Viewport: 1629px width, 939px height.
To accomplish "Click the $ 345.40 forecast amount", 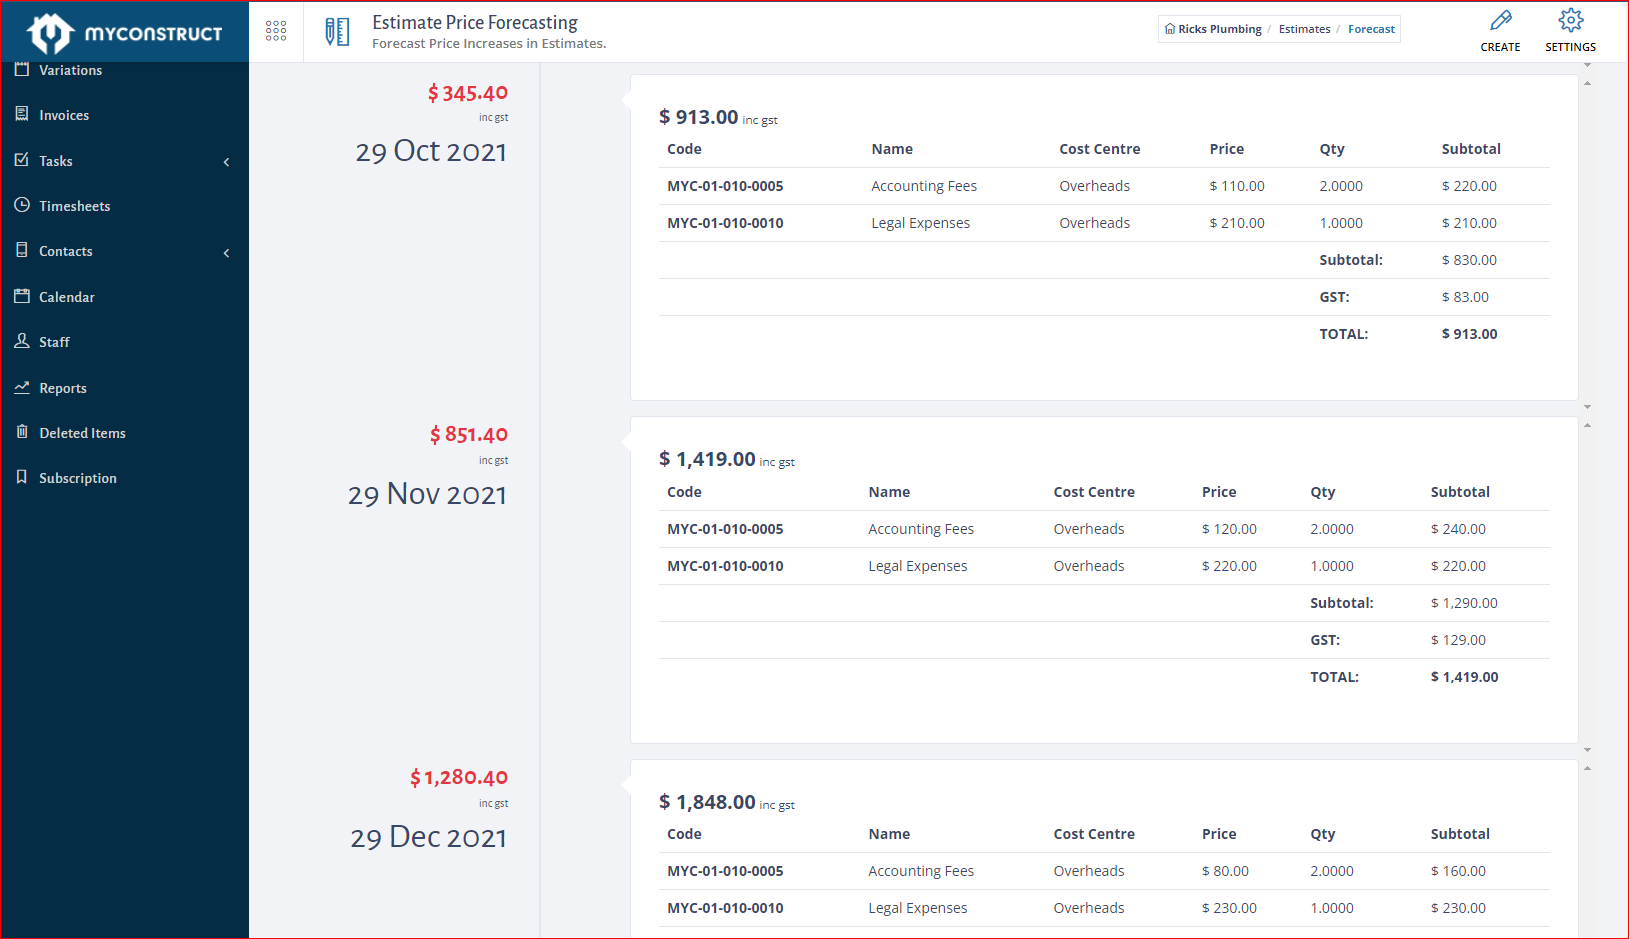I will [x=468, y=93].
